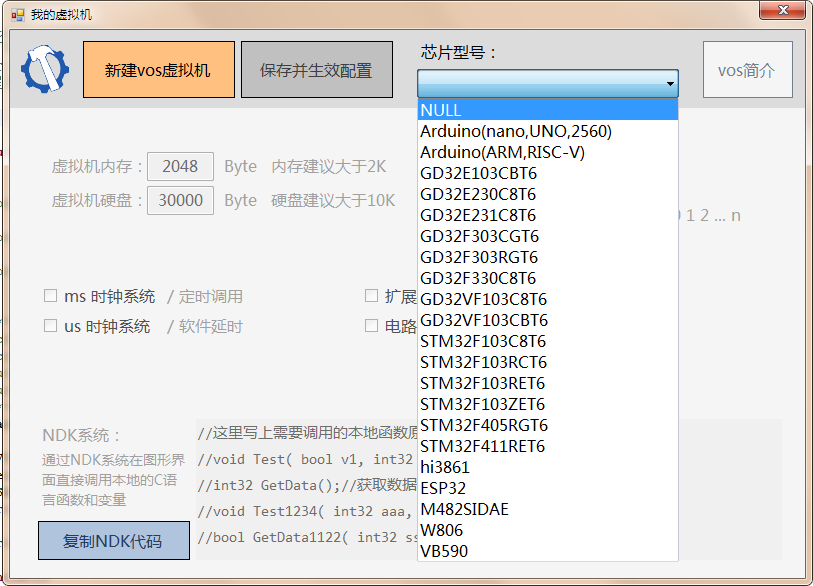Toggle the 电路 checkbox

tap(371, 326)
